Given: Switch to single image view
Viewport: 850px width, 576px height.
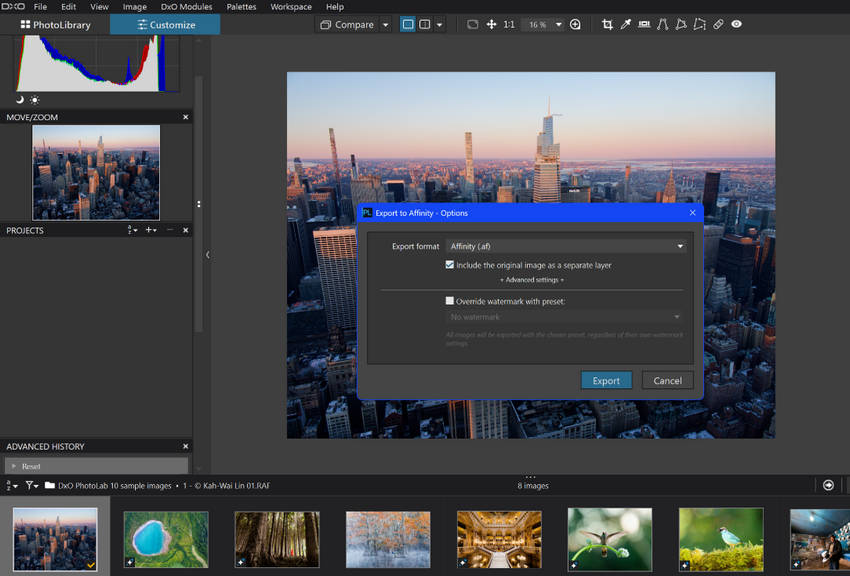Looking at the screenshot, I should 408,24.
